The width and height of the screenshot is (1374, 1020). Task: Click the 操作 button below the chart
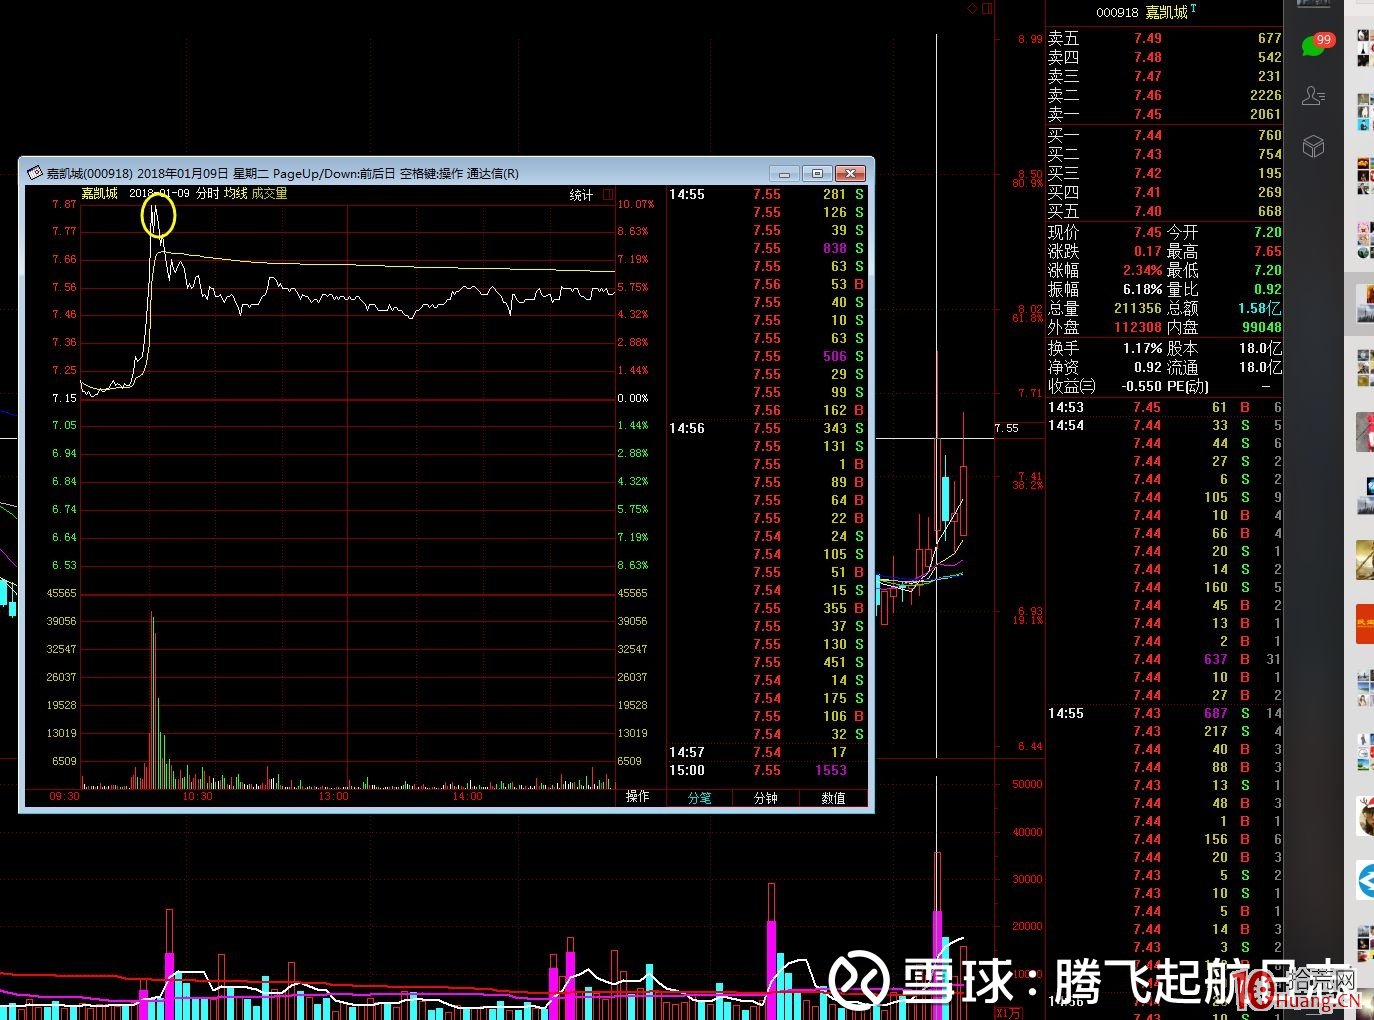click(x=638, y=796)
